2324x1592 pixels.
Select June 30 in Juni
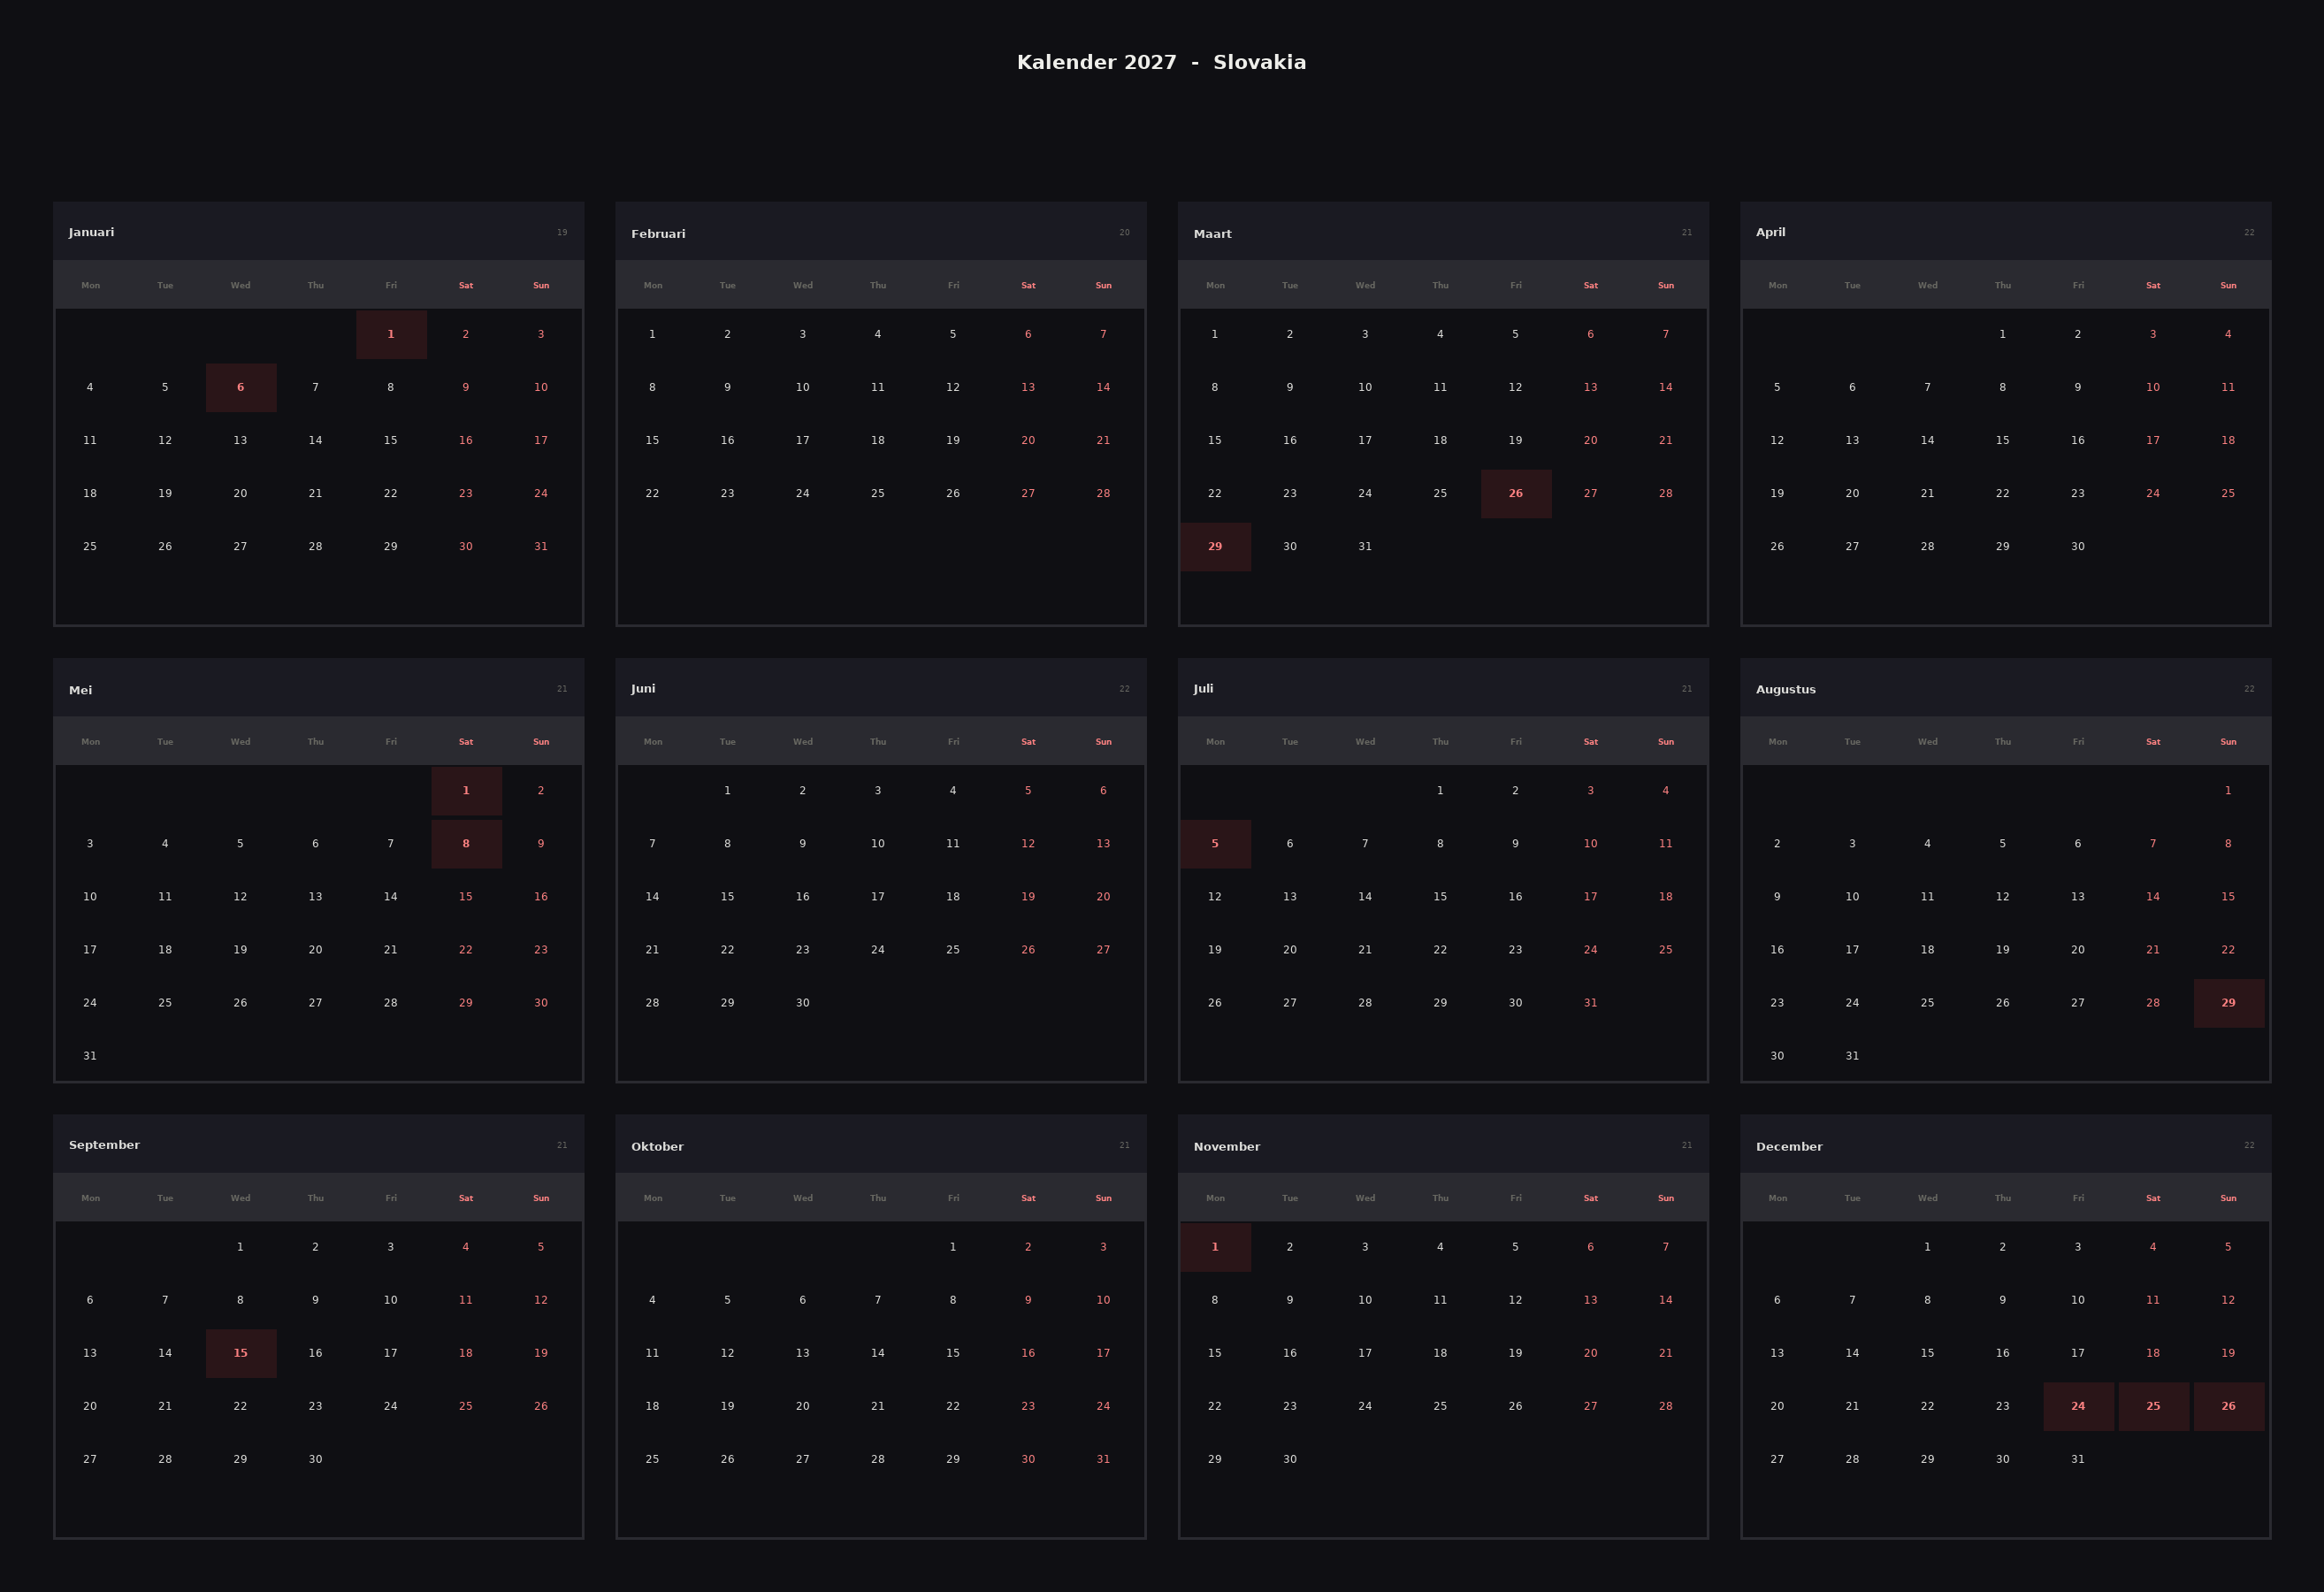[x=803, y=1002]
